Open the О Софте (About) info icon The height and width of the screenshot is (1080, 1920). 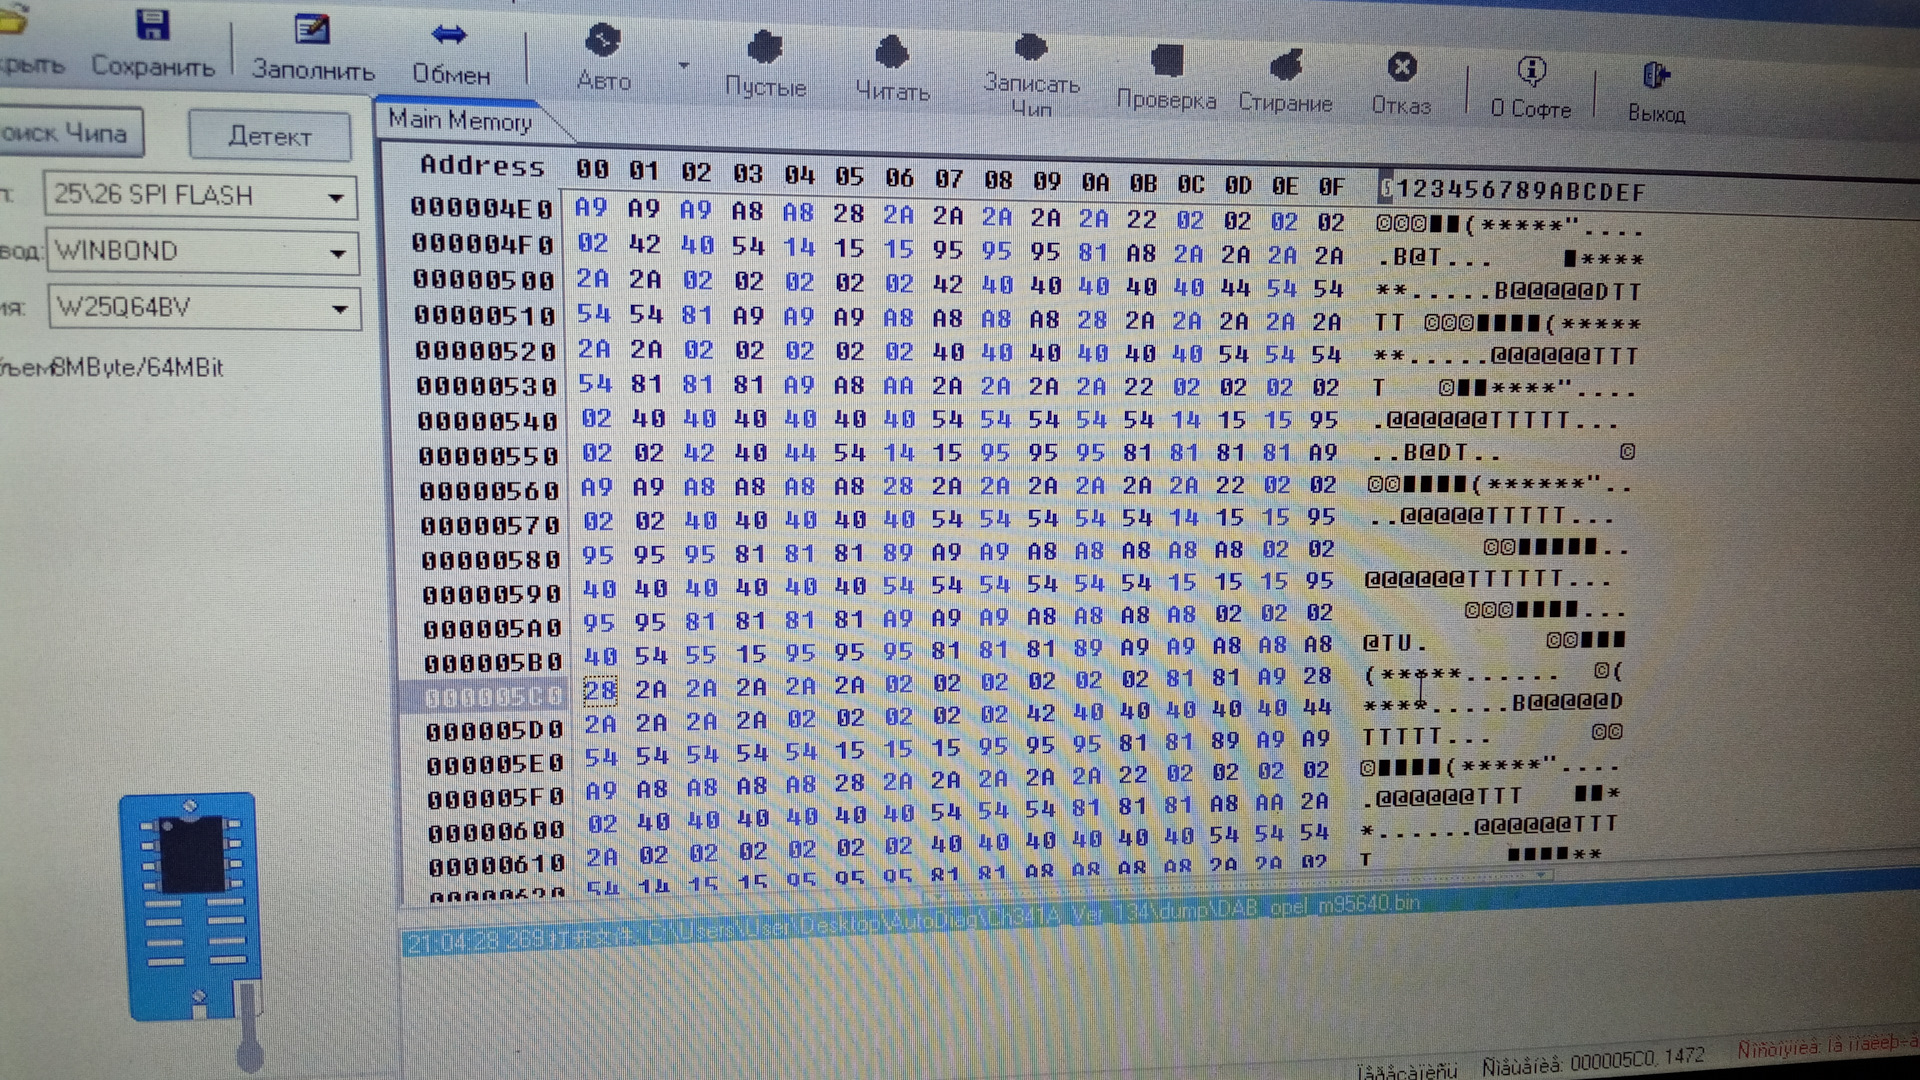tap(1531, 71)
